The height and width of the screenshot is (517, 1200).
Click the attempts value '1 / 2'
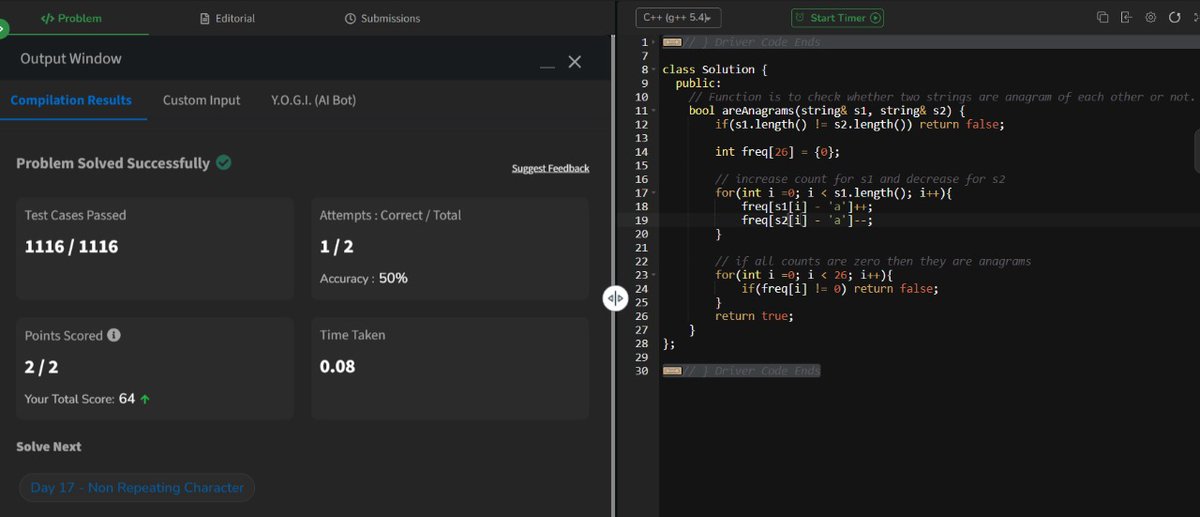click(336, 246)
